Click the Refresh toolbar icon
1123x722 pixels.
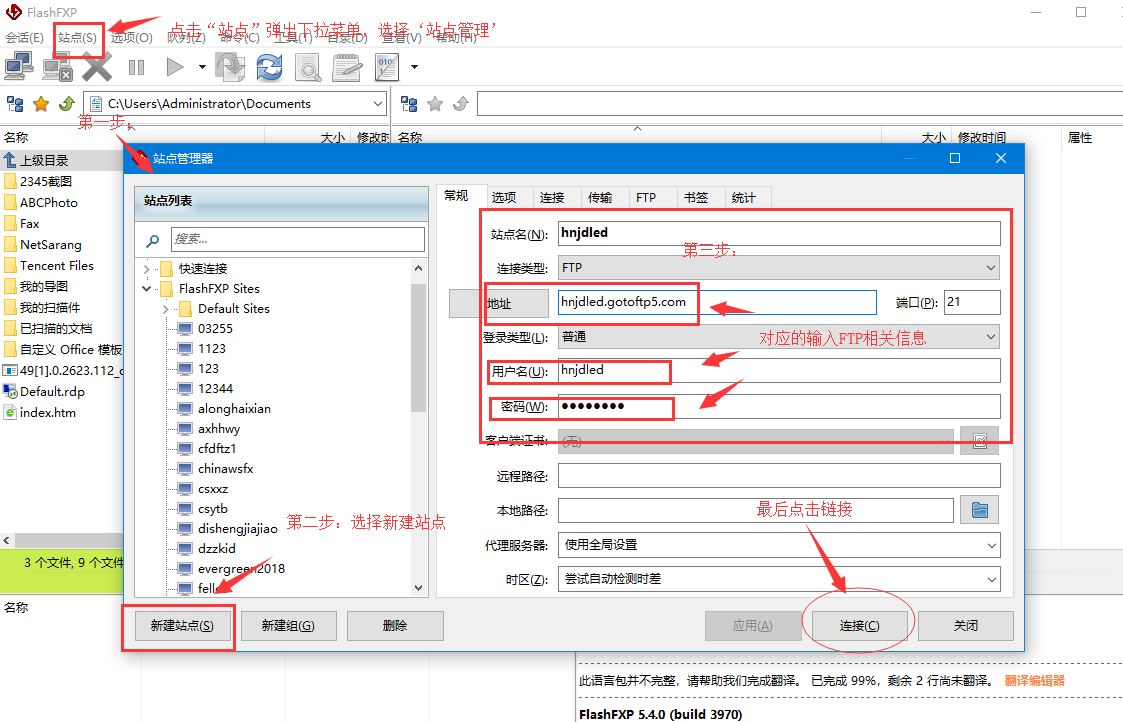(268, 67)
